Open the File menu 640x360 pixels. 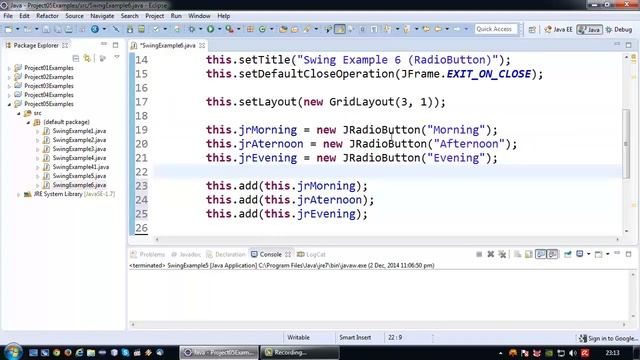tap(8, 16)
